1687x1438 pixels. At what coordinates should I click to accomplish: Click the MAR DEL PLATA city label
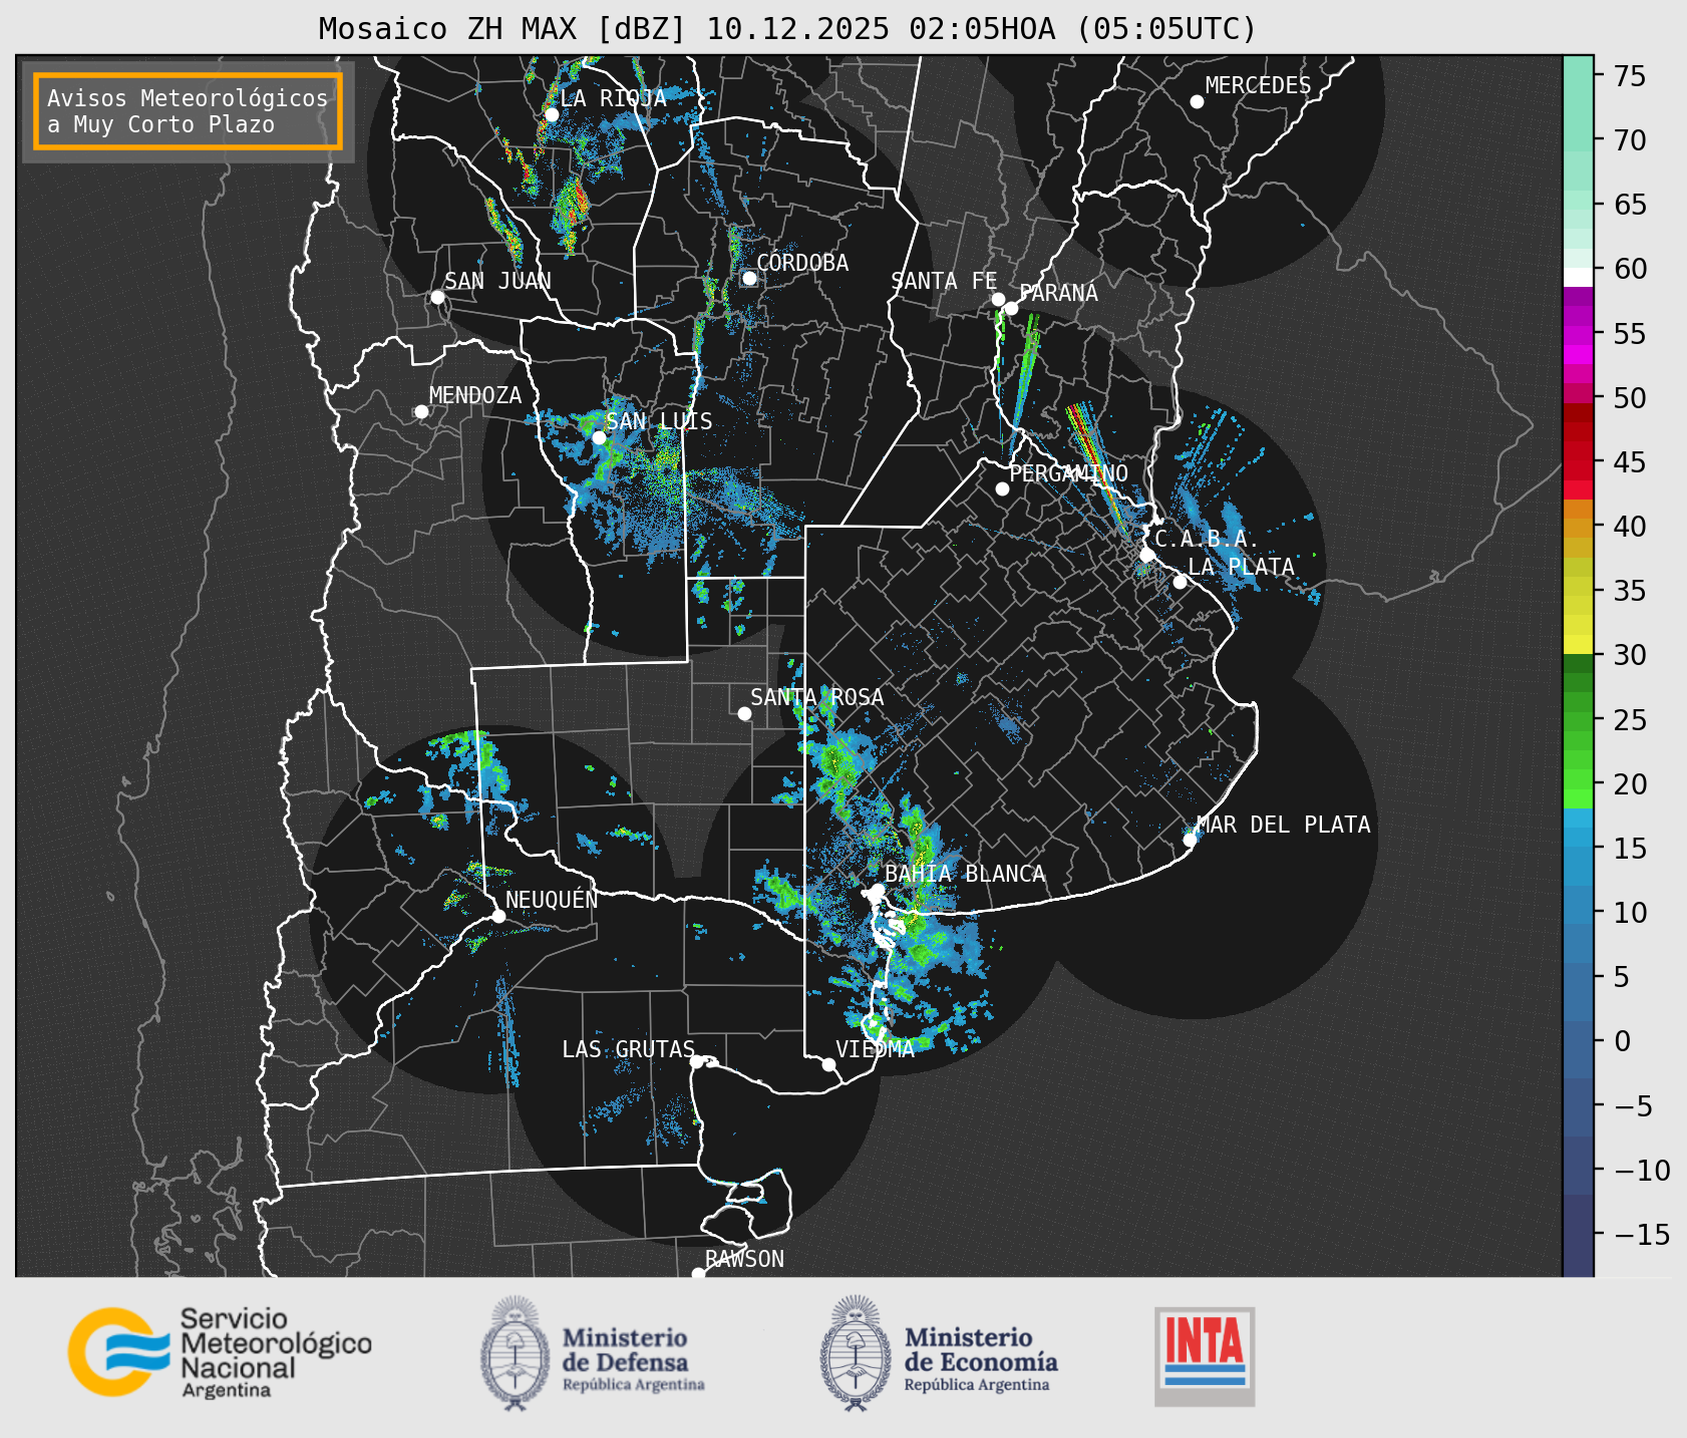point(1284,825)
